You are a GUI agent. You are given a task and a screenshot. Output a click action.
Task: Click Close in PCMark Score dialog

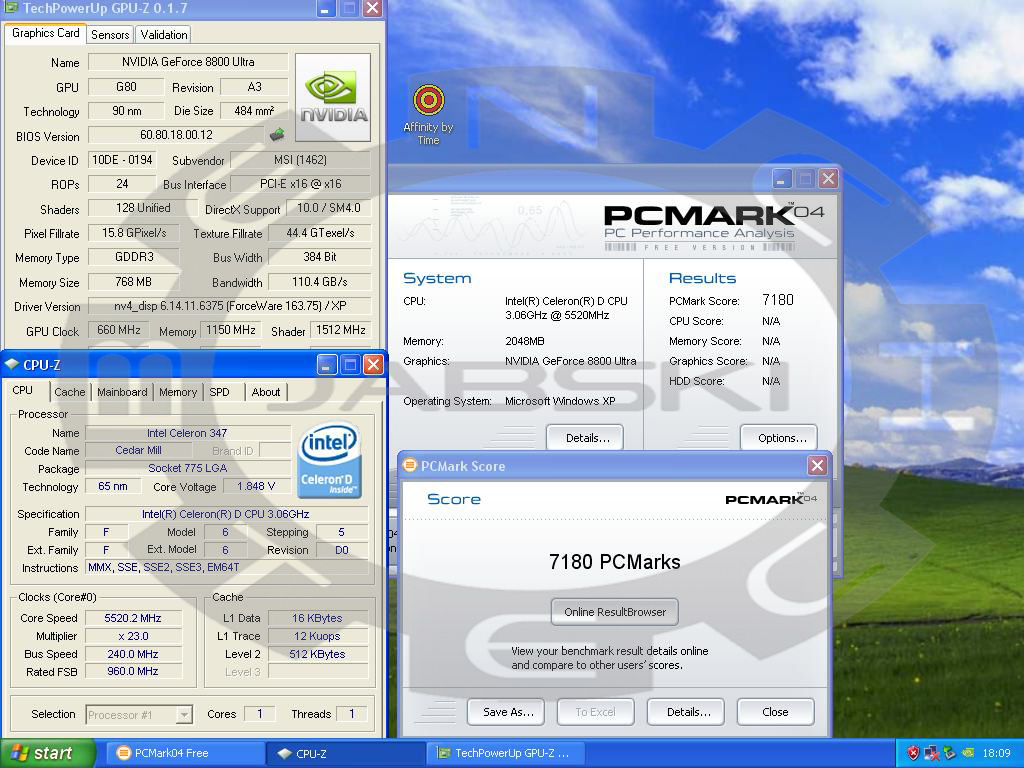[x=775, y=712]
